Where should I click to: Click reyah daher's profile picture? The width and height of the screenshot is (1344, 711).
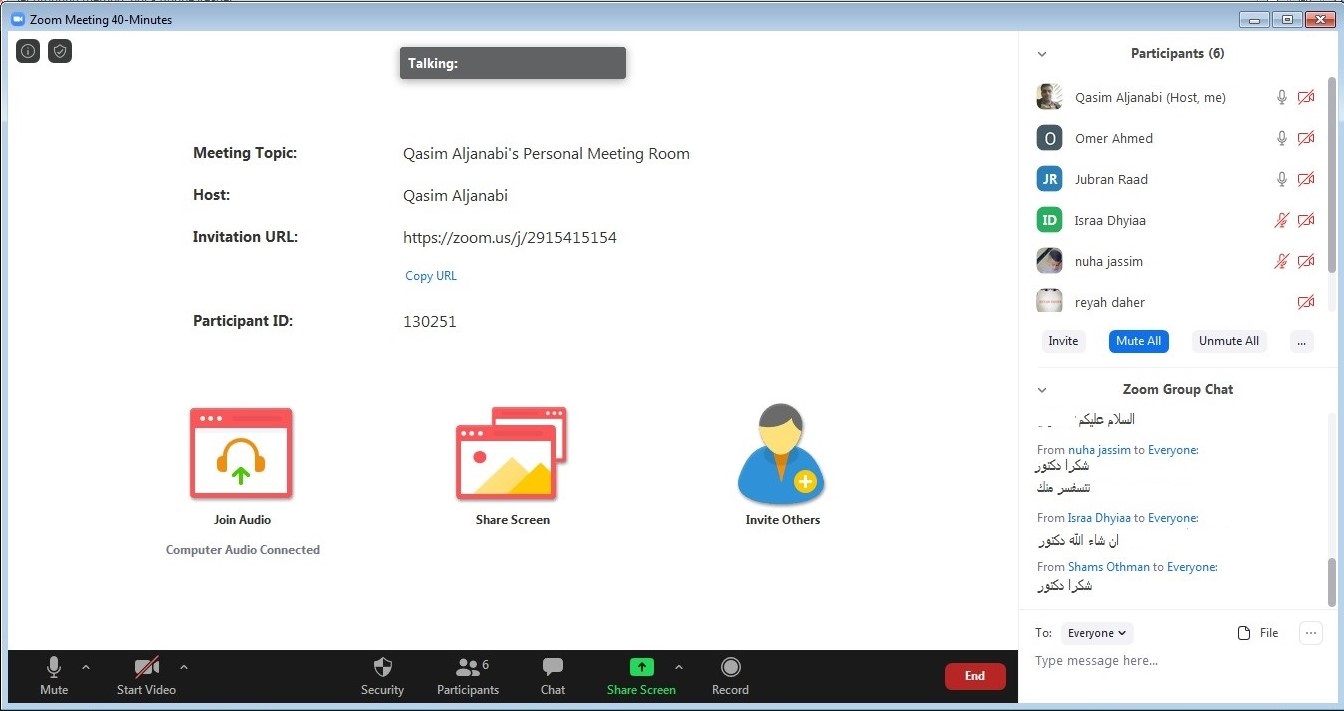click(1049, 302)
